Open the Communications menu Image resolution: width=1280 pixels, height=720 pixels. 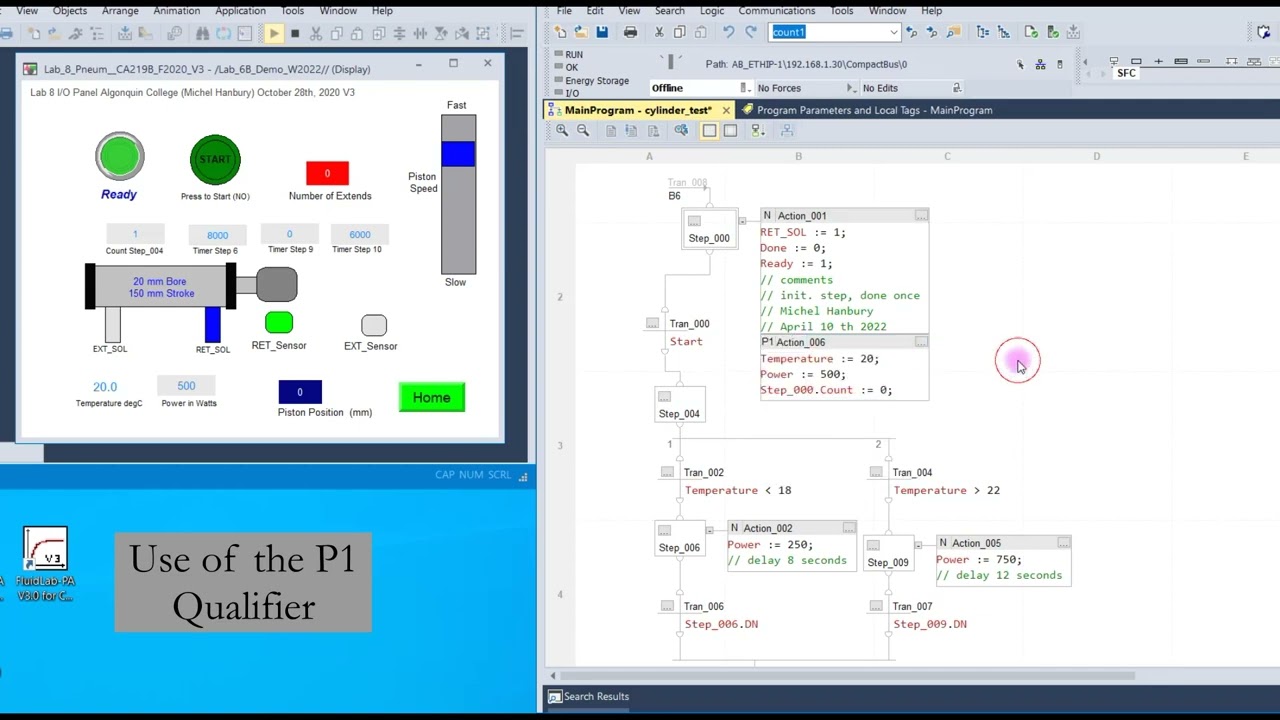point(776,10)
